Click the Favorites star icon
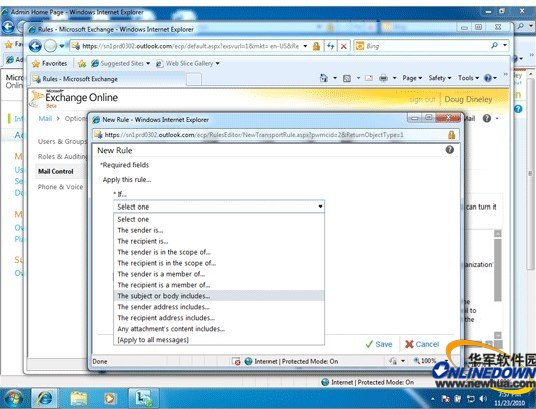536x409 pixels. (36, 64)
